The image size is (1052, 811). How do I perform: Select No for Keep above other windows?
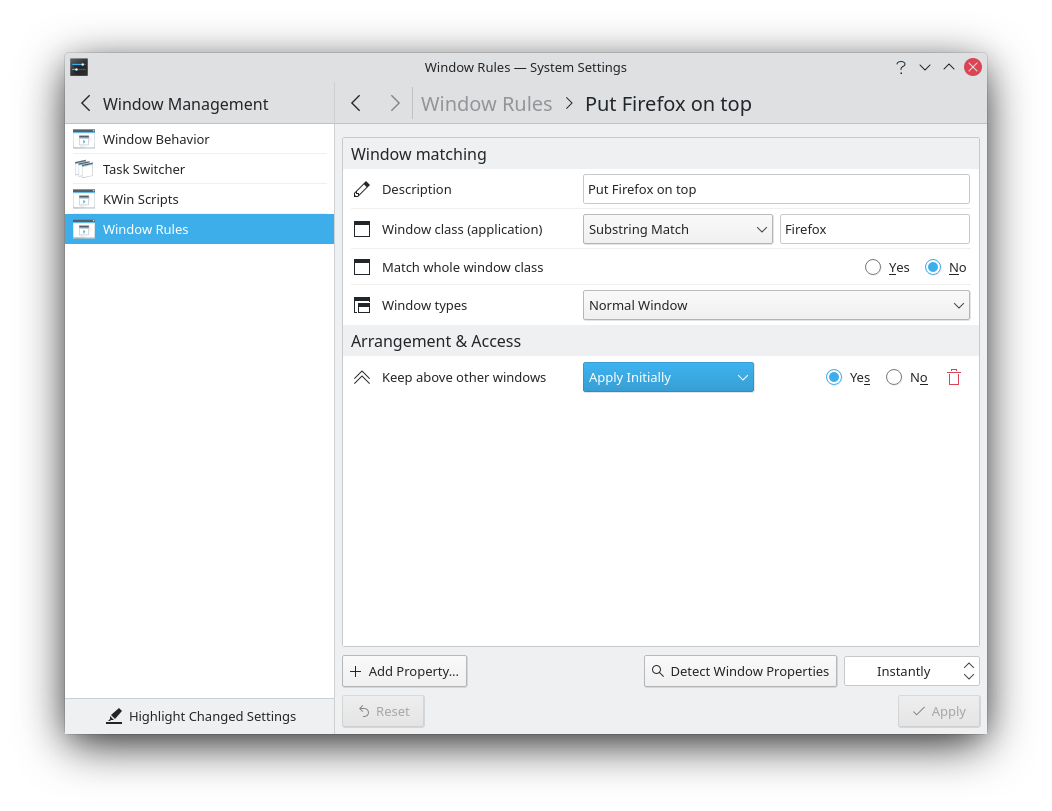(894, 377)
